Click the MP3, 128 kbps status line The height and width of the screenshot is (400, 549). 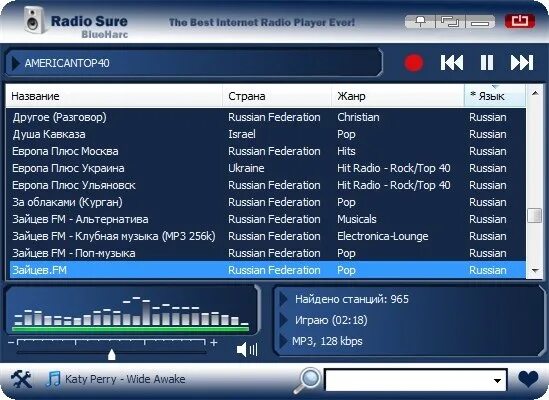pos(327,341)
